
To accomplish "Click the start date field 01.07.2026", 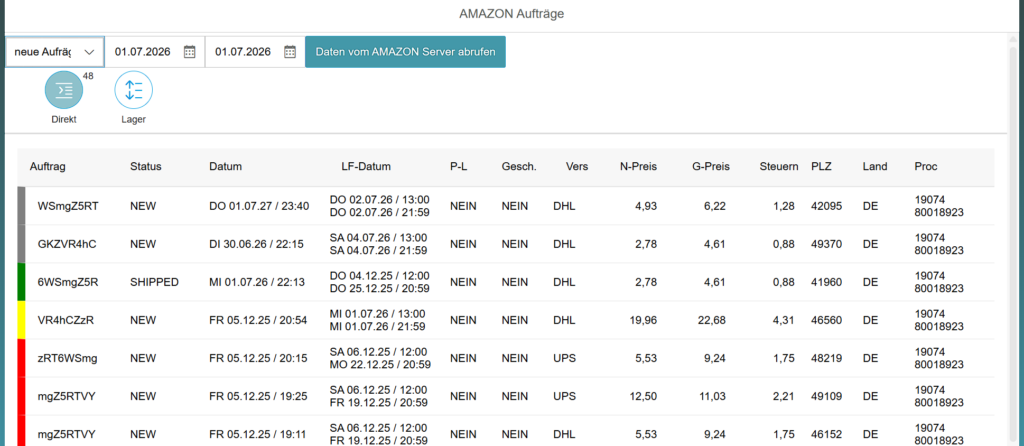I will 143,52.
